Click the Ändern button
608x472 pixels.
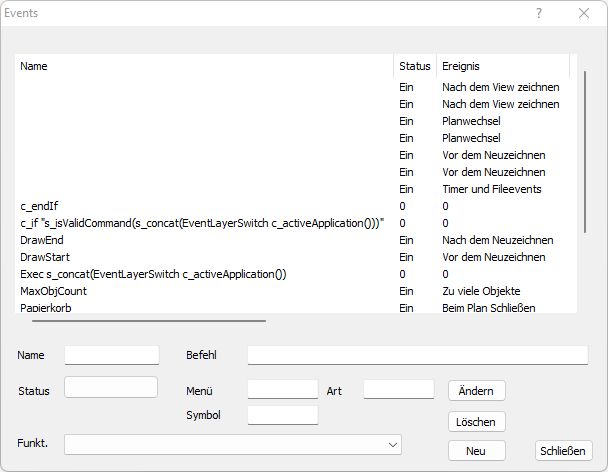point(477,390)
